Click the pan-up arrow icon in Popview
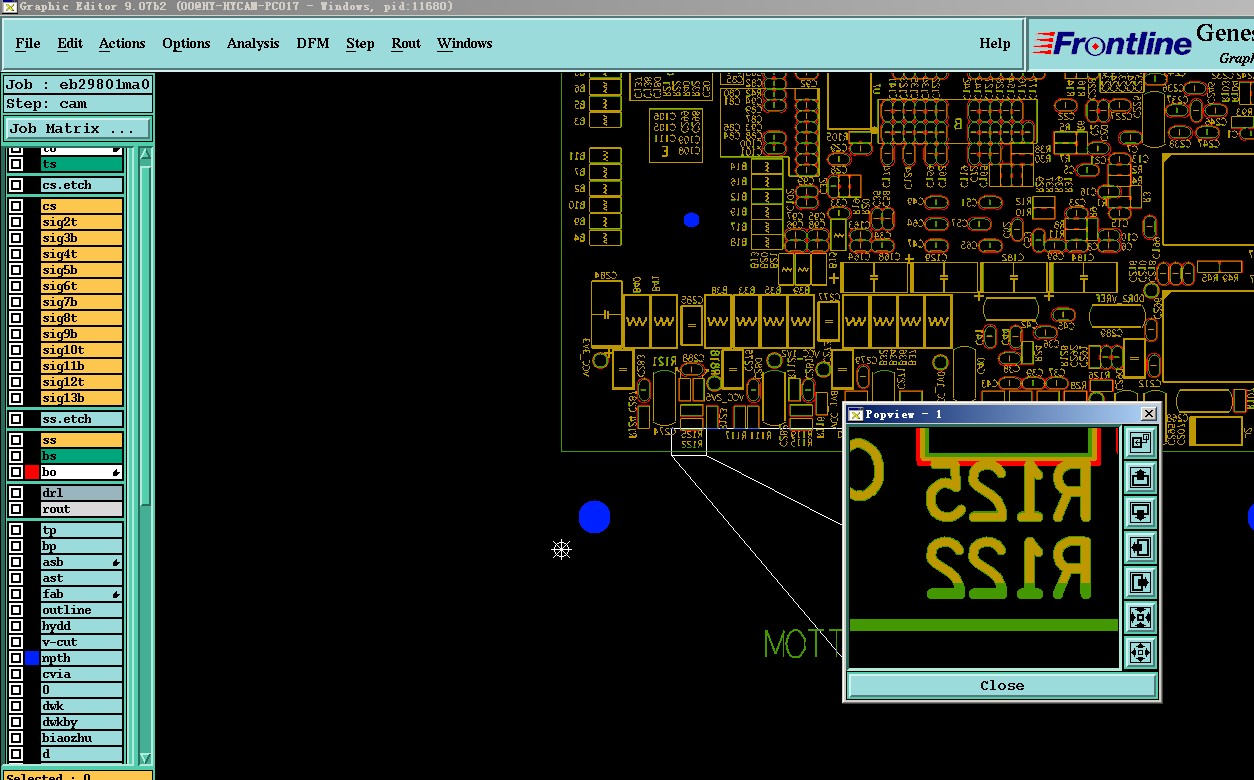The width and height of the screenshot is (1254, 780). pos(1140,477)
